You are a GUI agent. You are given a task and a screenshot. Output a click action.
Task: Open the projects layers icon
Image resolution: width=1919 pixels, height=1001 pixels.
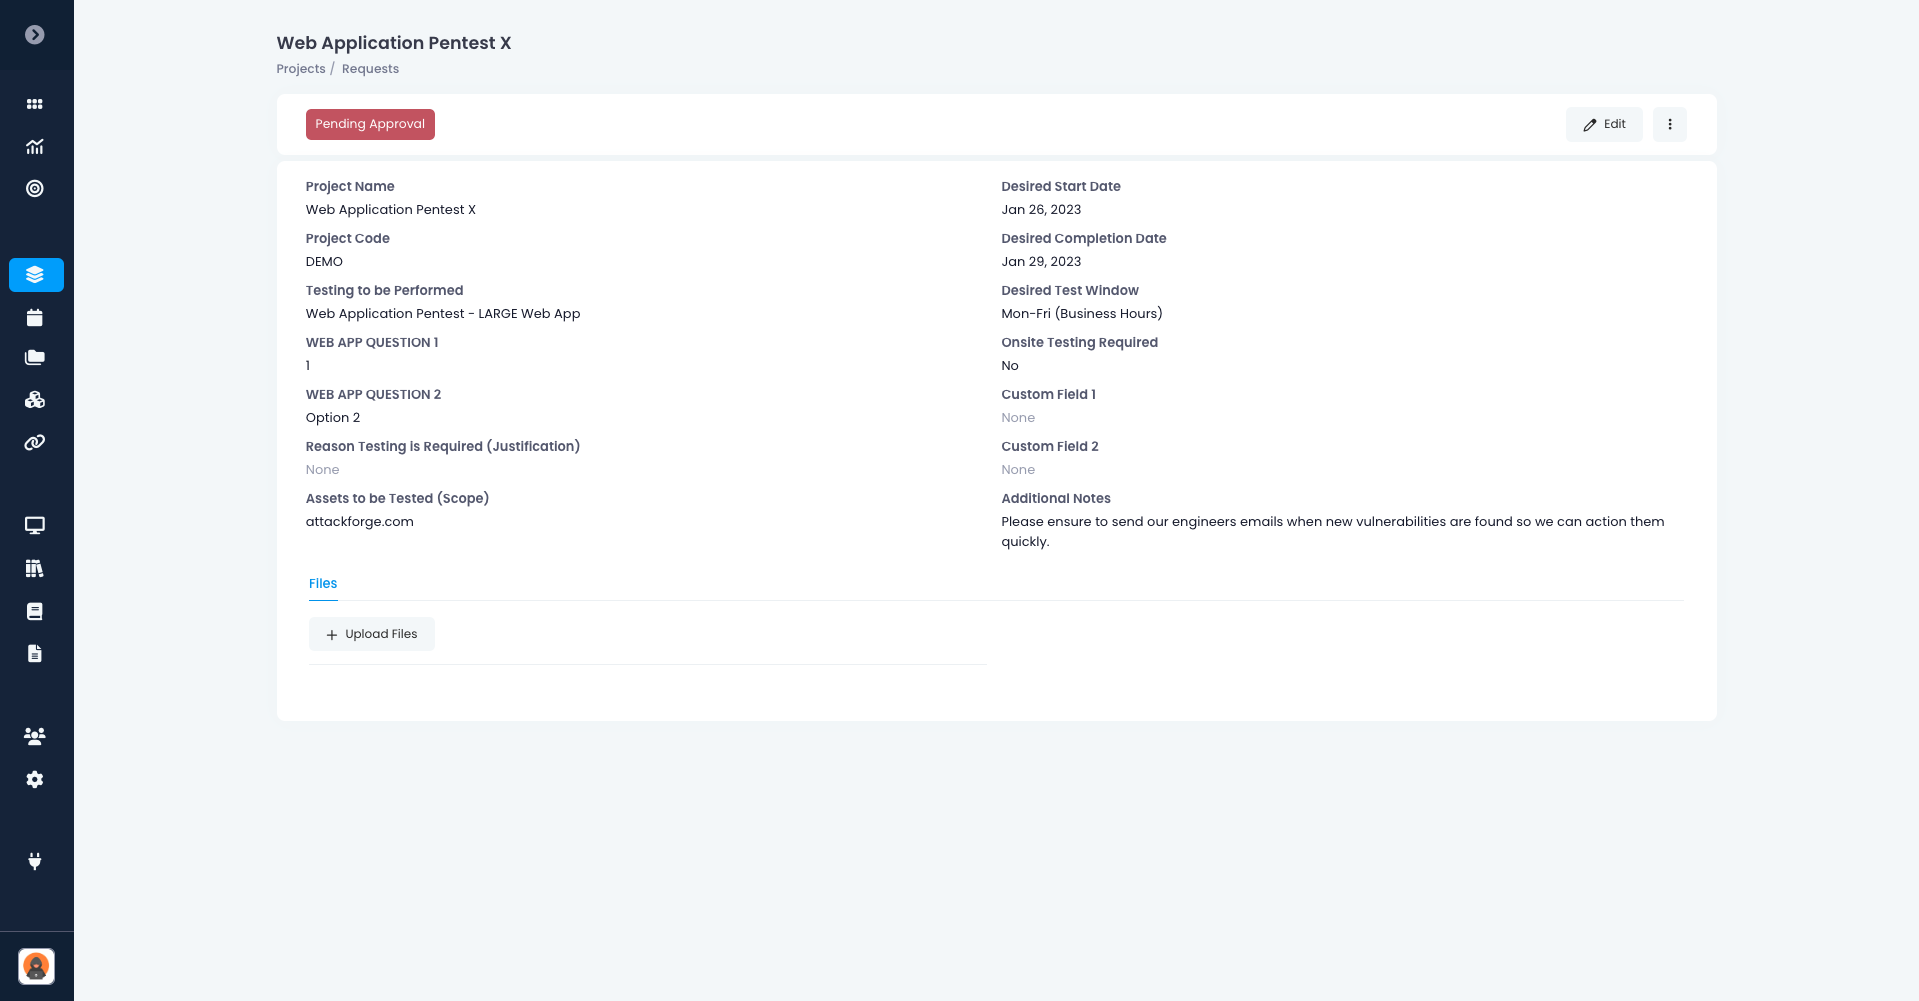pos(36,275)
